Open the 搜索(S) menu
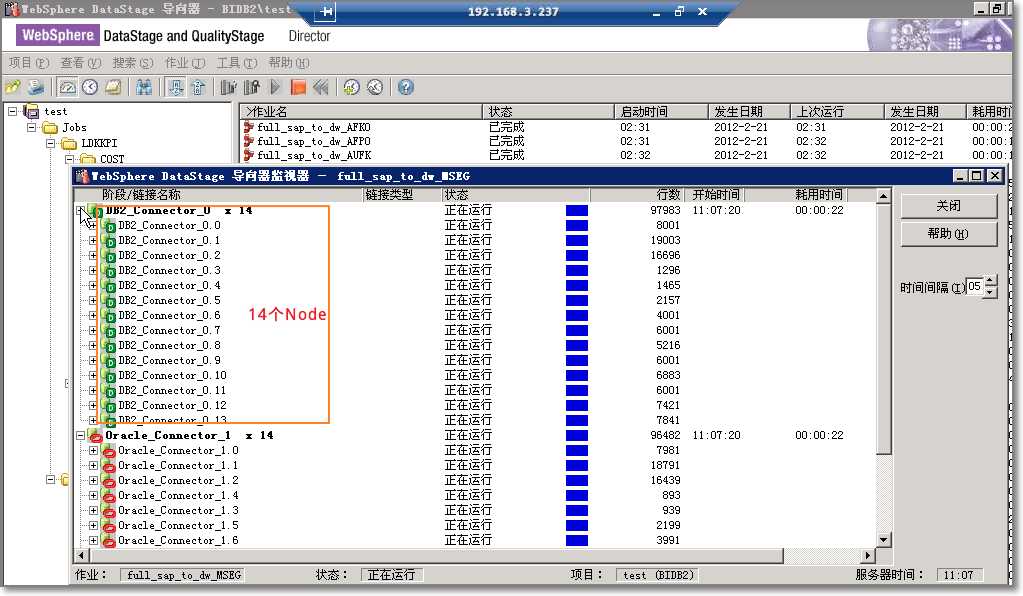Viewport: 1023px width, 596px height. pos(132,63)
